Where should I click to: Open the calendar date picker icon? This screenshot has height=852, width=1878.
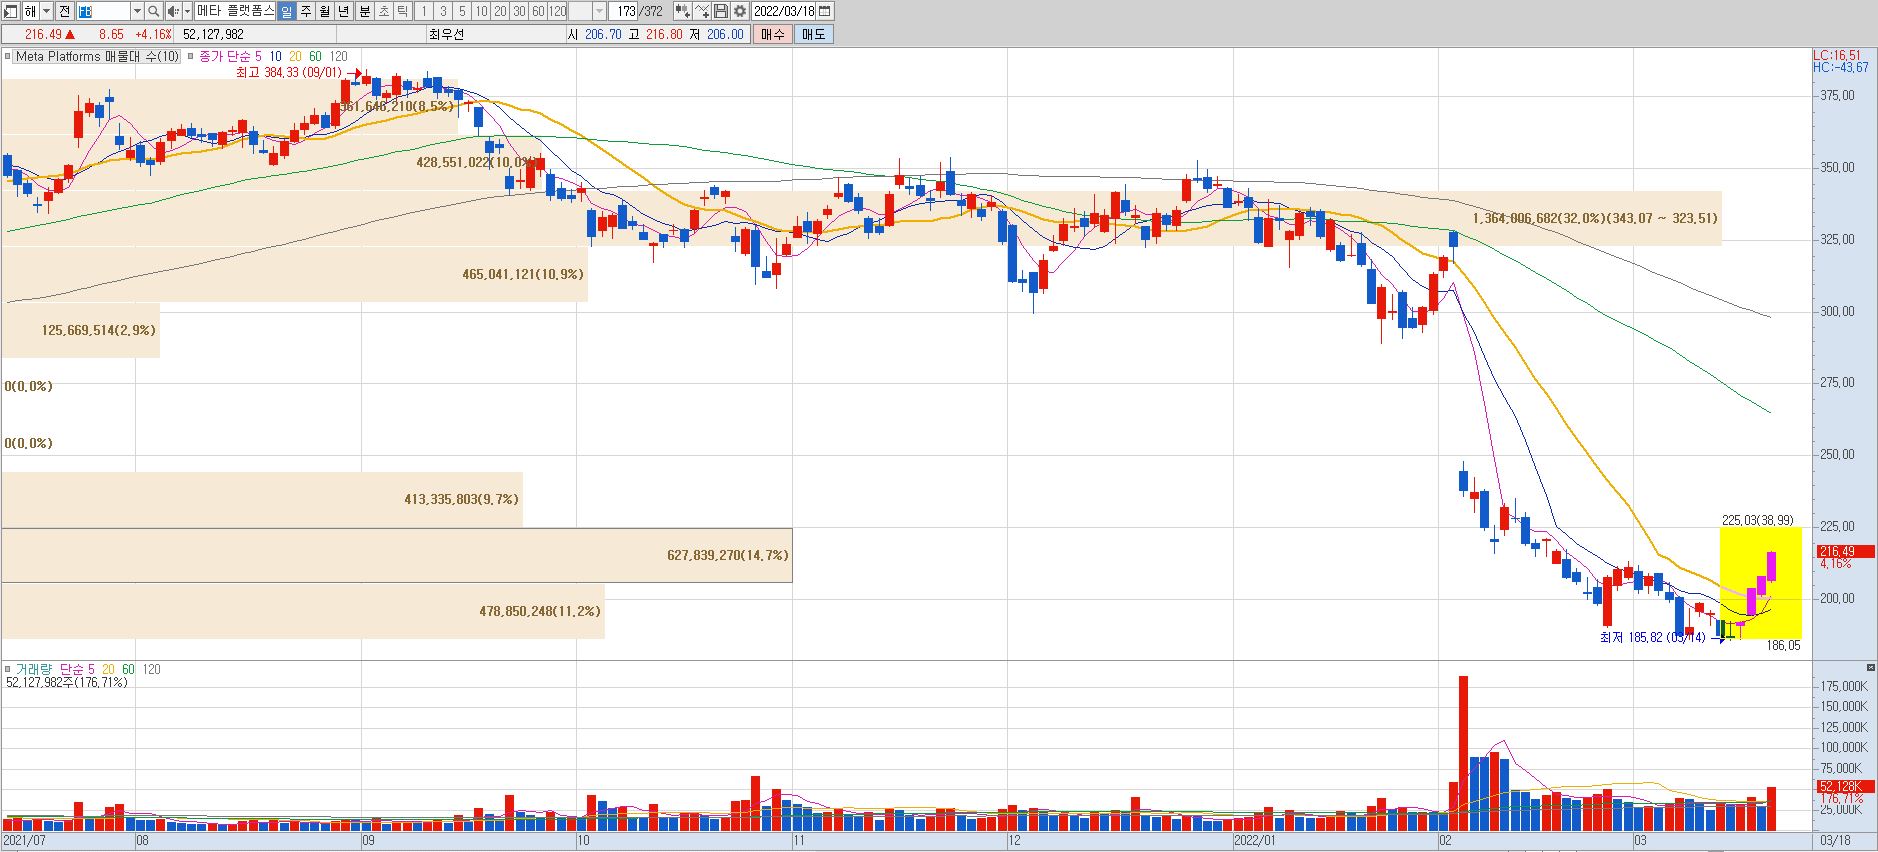coord(825,11)
